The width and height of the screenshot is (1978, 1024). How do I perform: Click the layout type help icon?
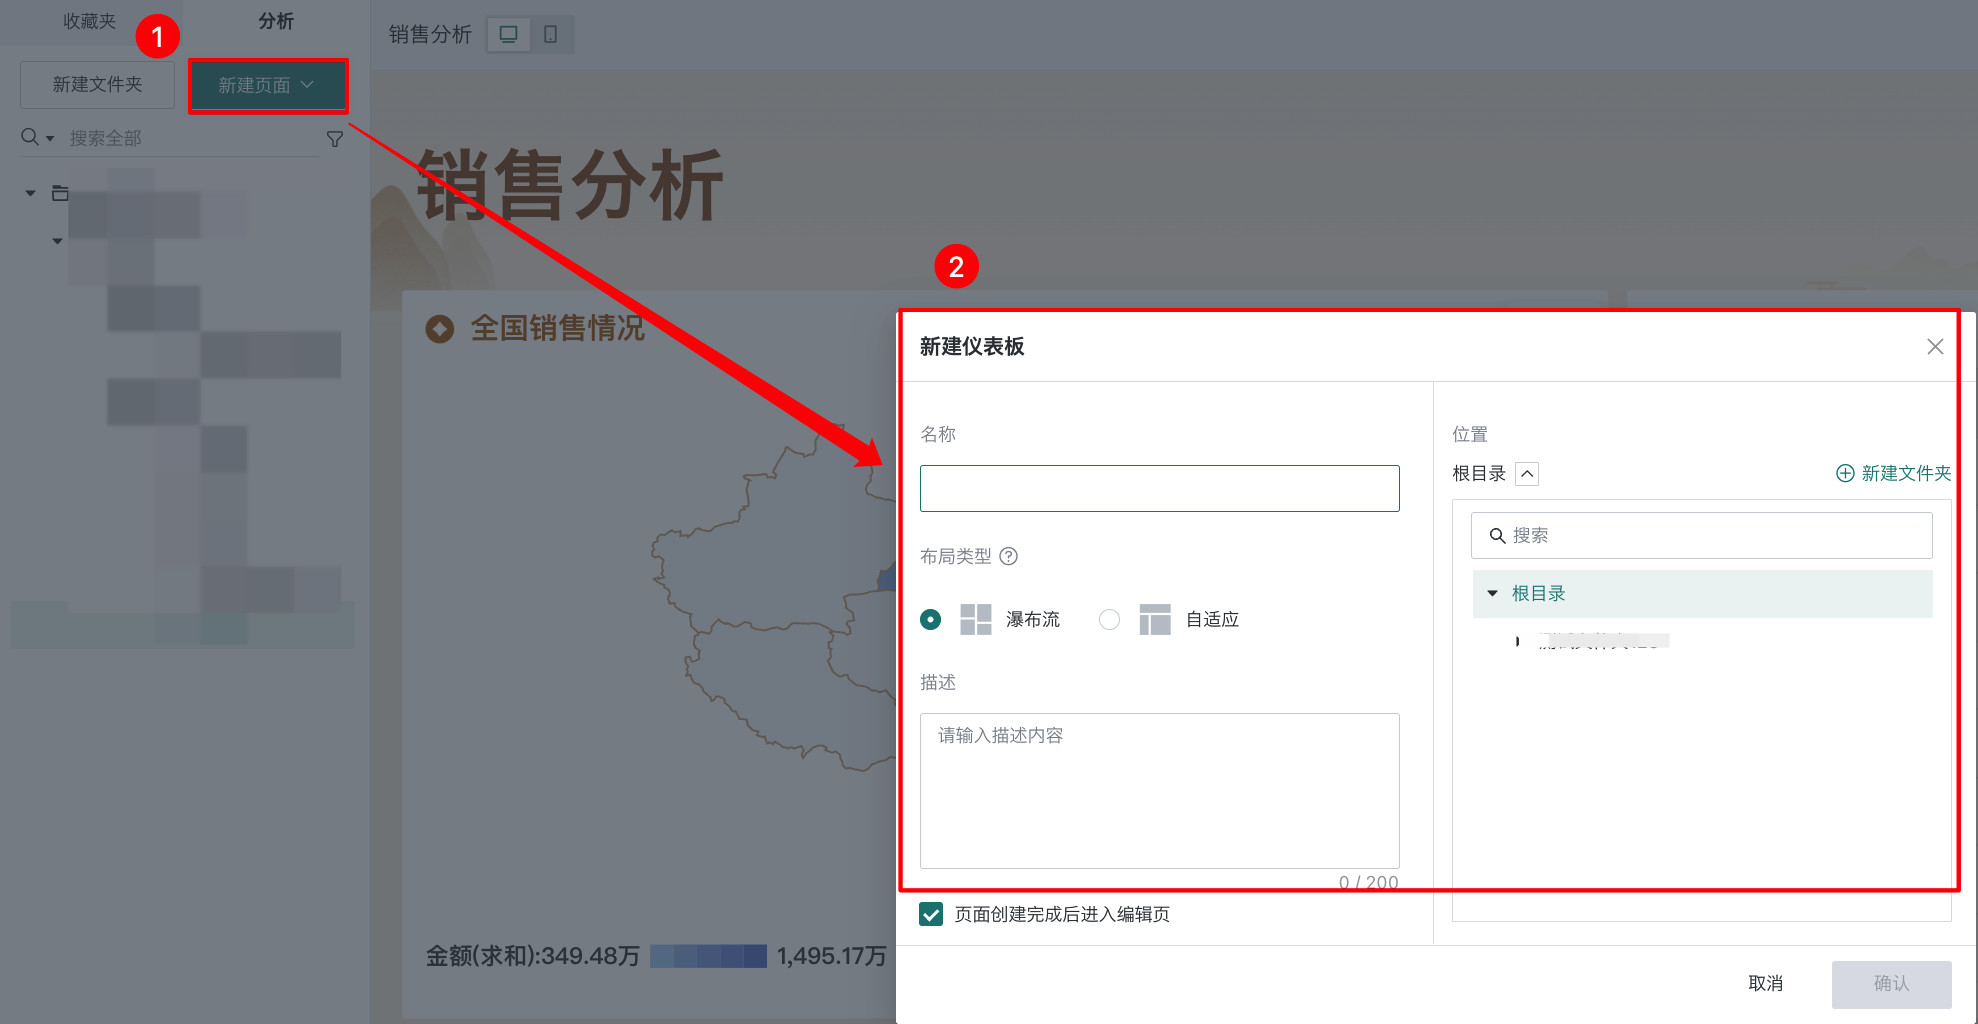point(1009,556)
